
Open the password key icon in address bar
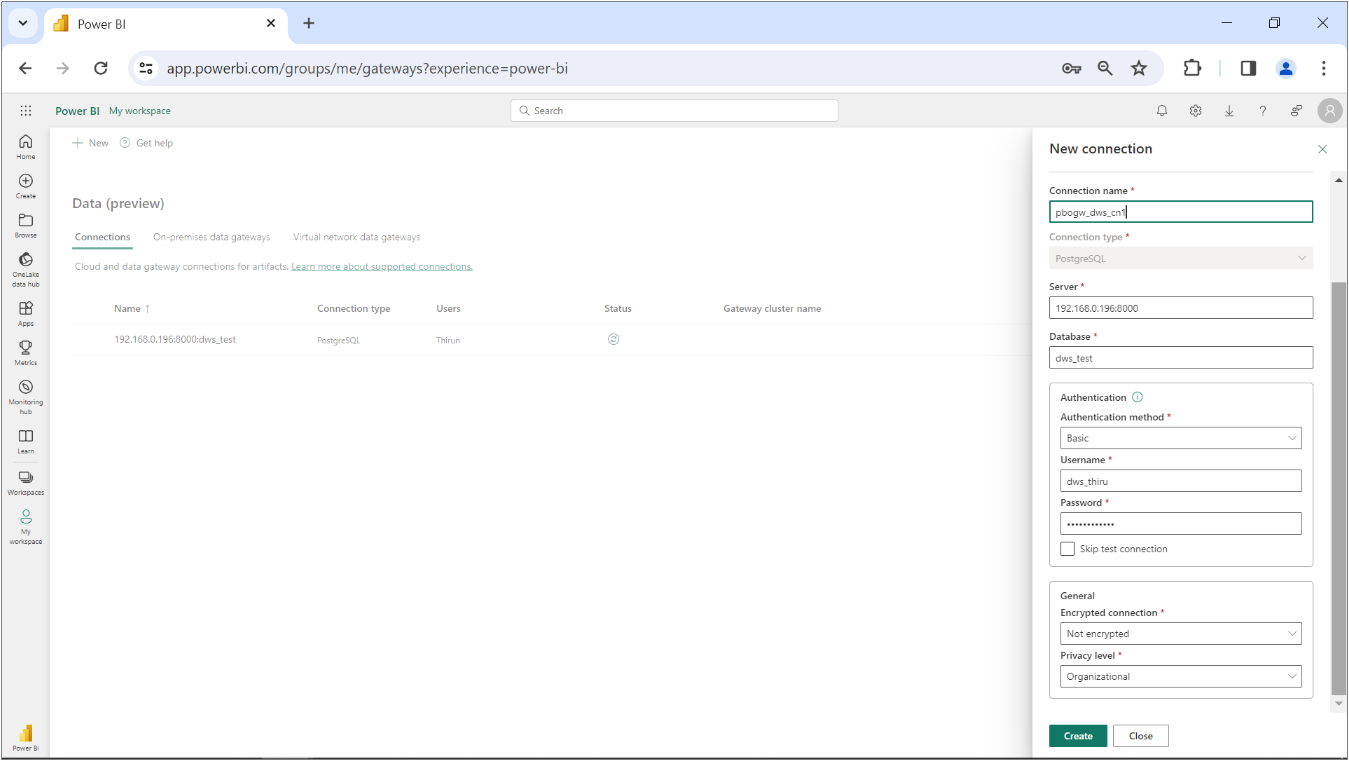(1071, 68)
